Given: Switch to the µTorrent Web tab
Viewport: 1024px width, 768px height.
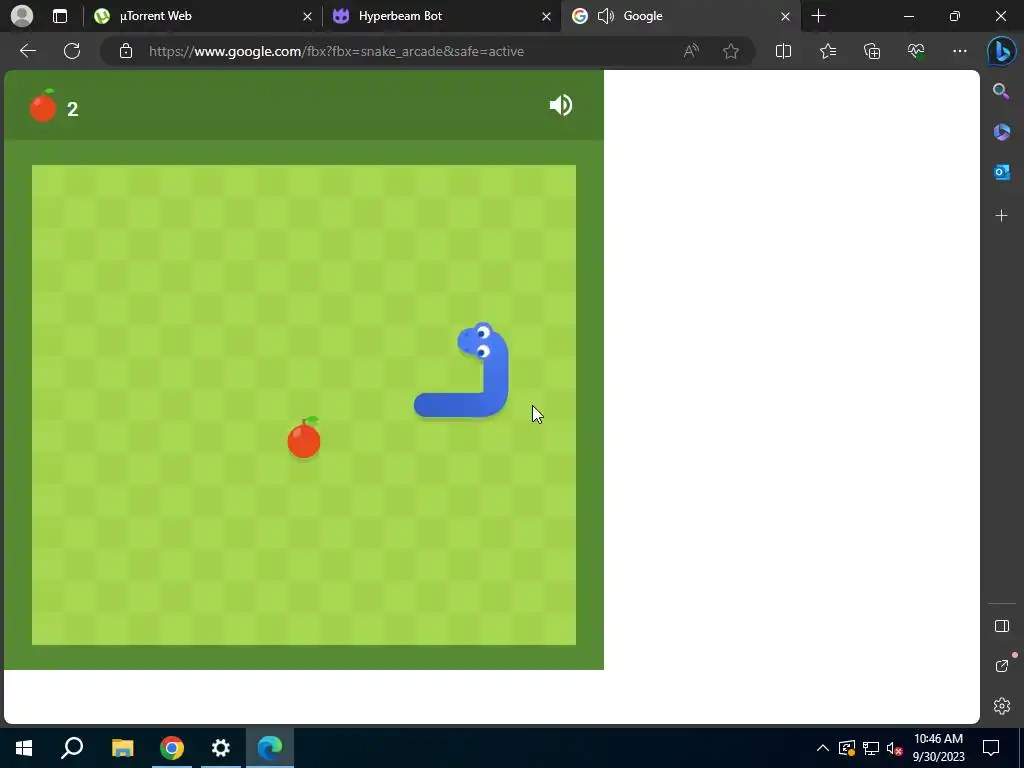Looking at the screenshot, I should tap(202, 16).
